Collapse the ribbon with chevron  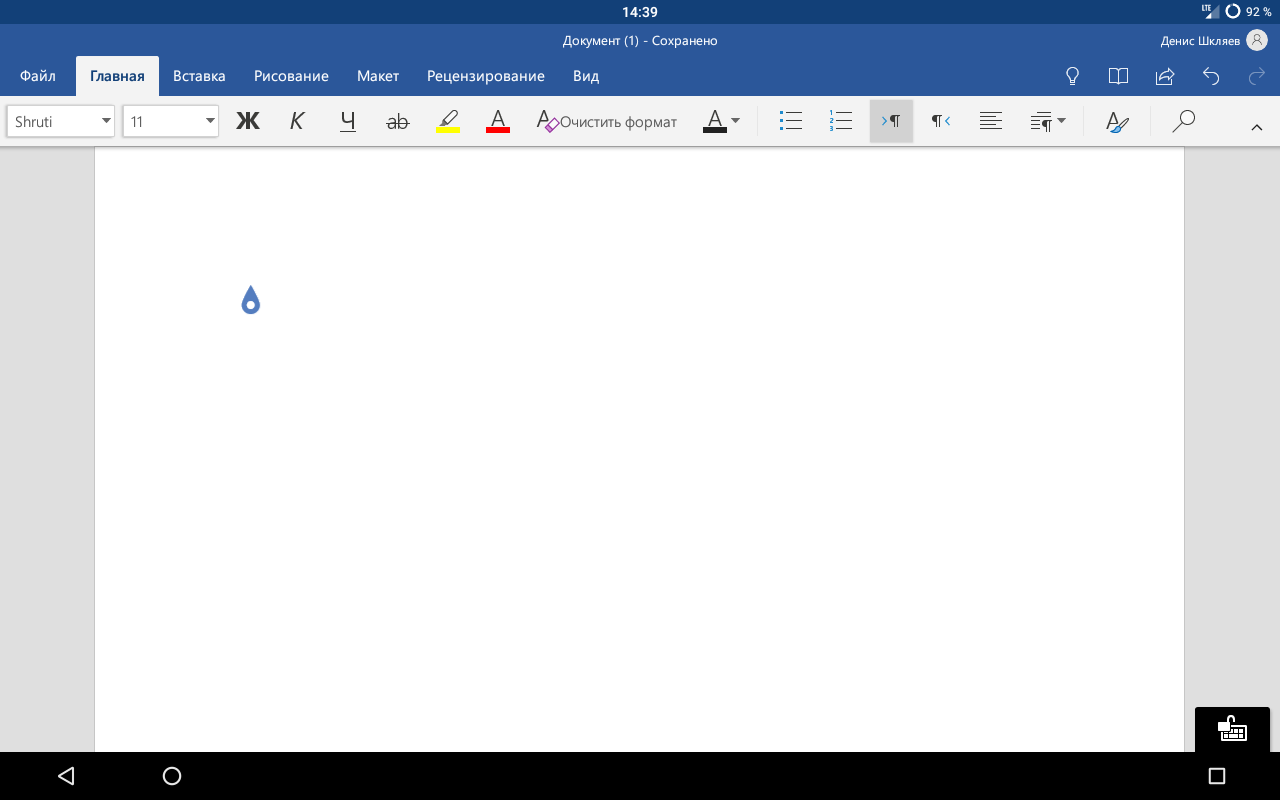coord(1256,125)
